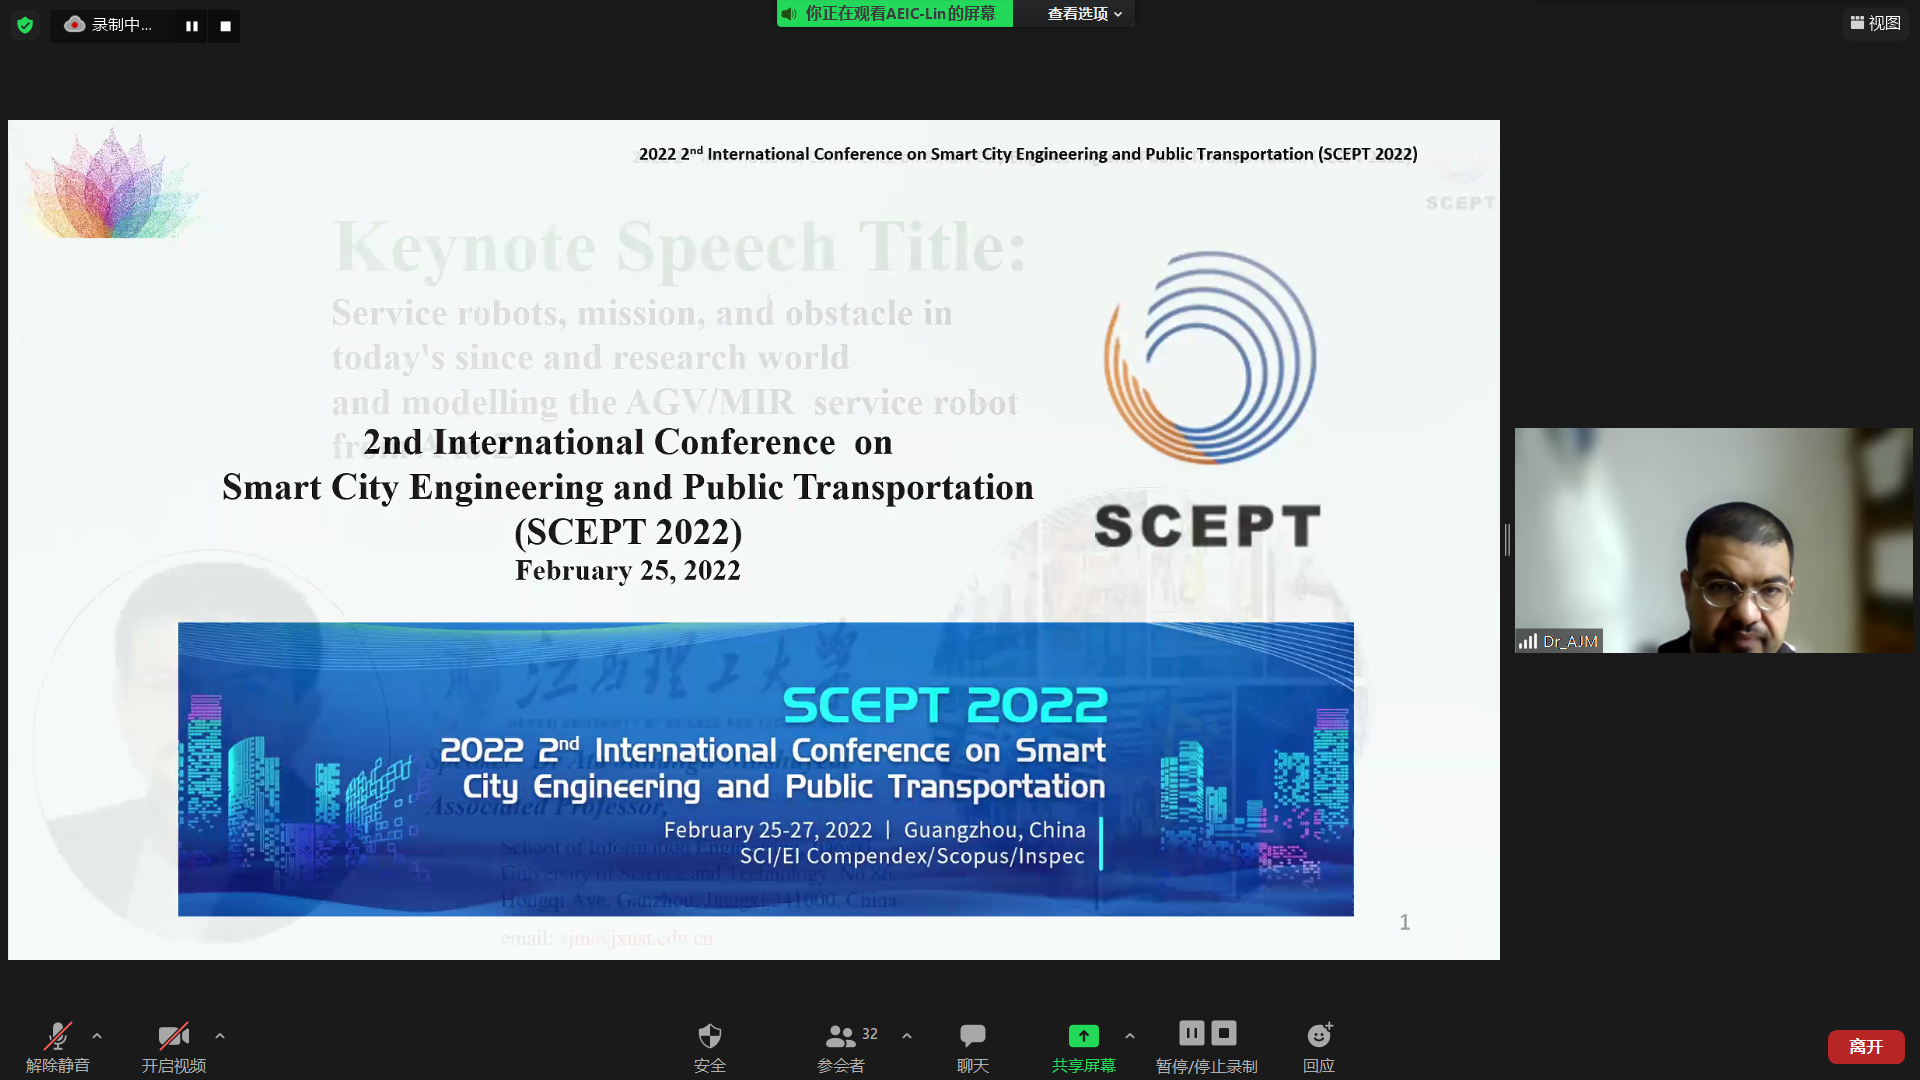Stop recording in bottom toolbar
The image size is (1920, 1080).
(1224, 1033)
